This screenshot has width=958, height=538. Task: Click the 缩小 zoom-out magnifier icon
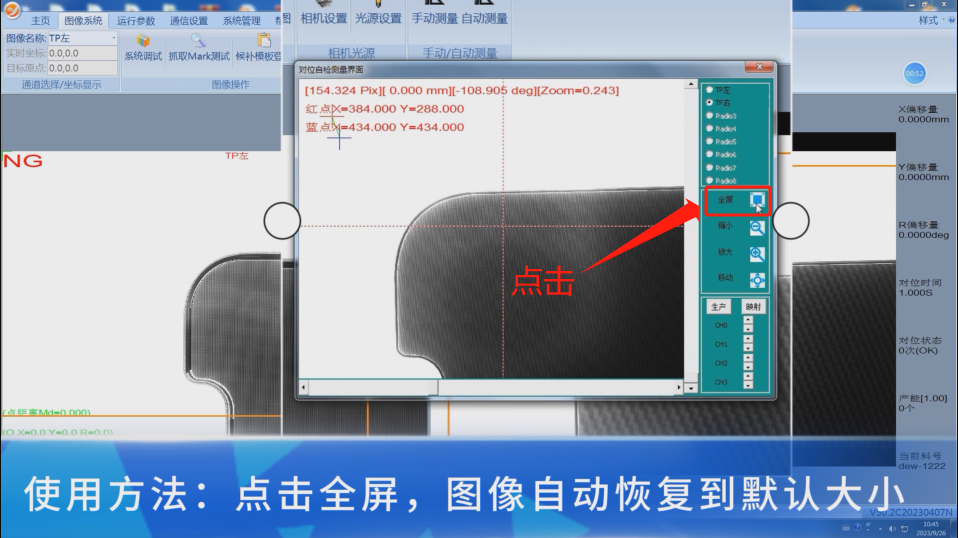(757, 228)
